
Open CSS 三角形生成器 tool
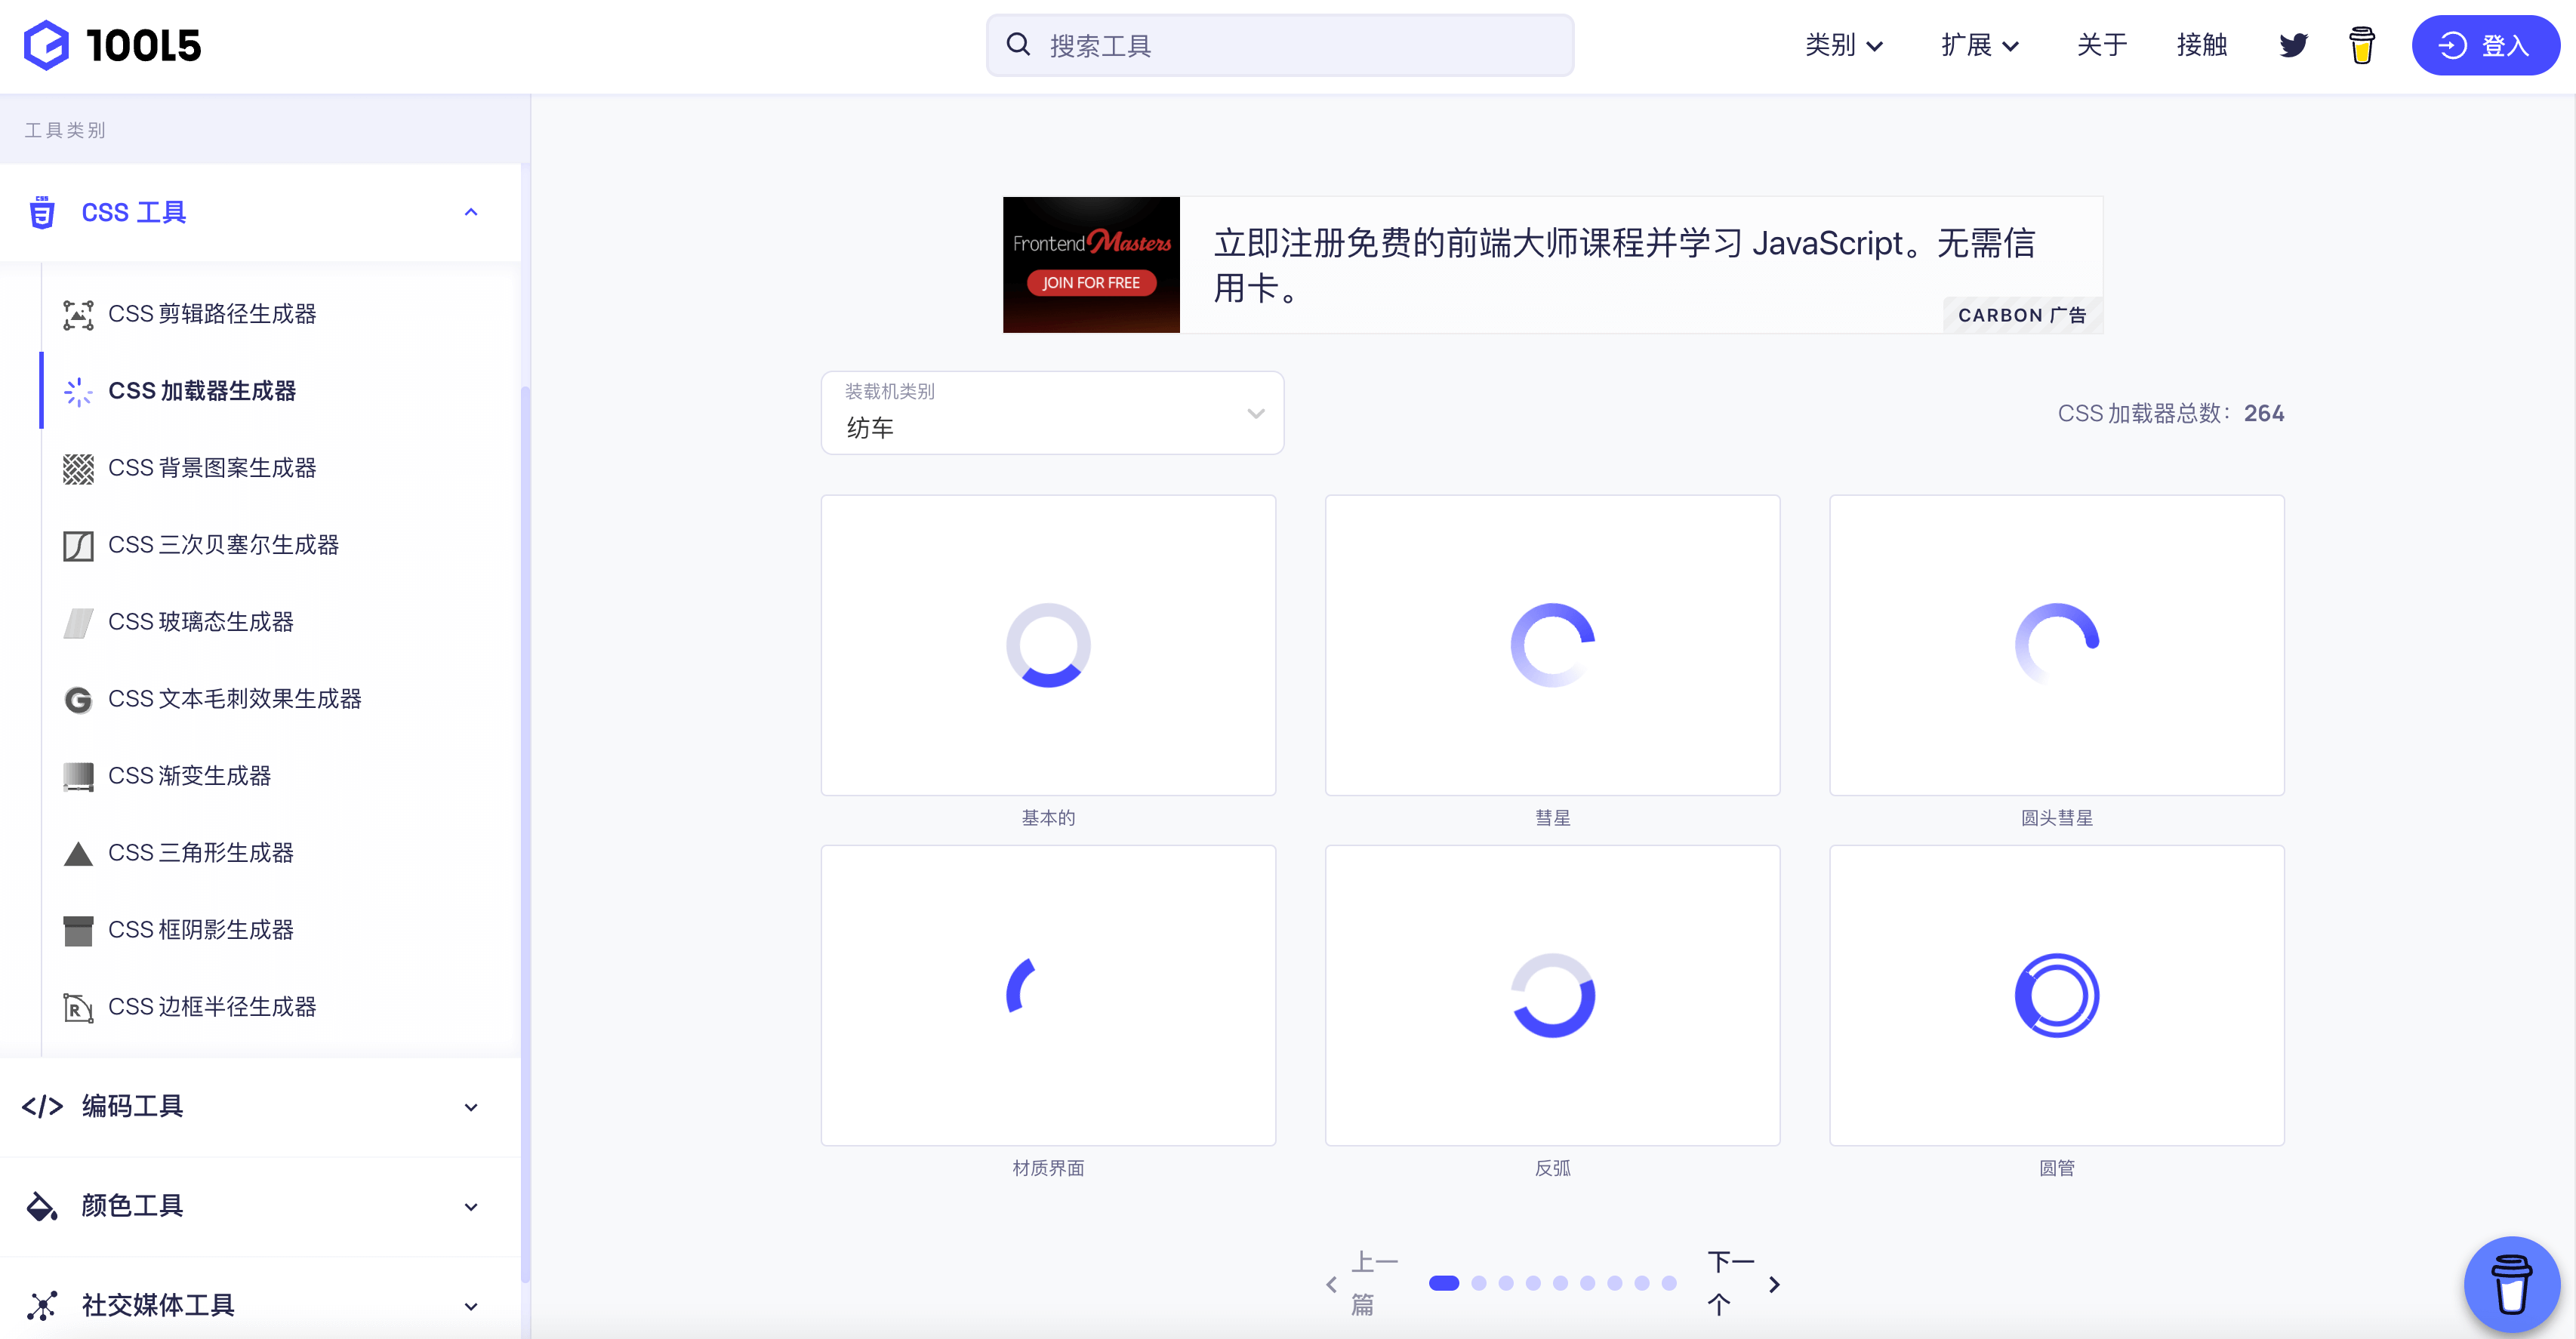pos(200,853)
